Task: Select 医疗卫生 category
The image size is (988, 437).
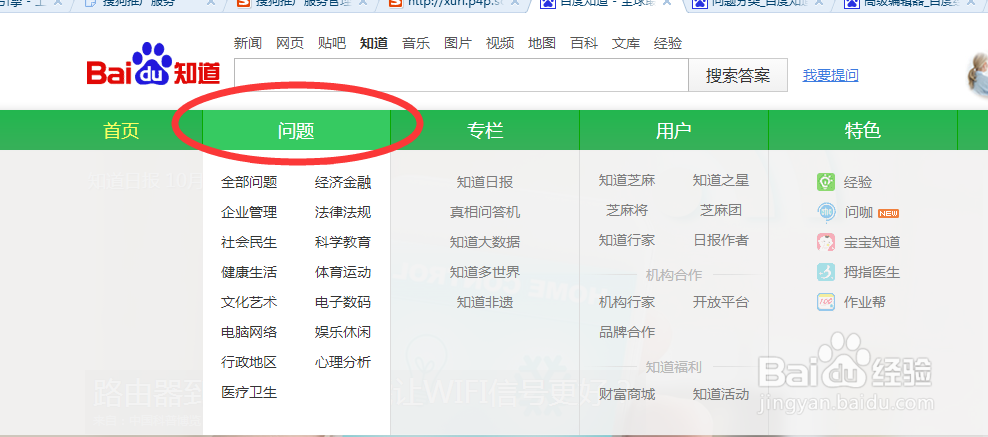Action: click(249, 392)
